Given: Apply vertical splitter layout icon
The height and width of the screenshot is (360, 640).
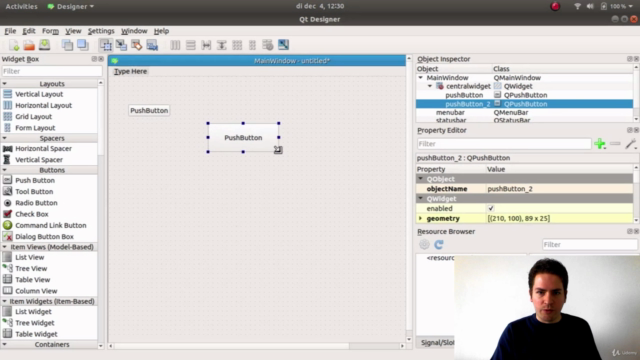Looking at the screenshot, I should (222, 45).
